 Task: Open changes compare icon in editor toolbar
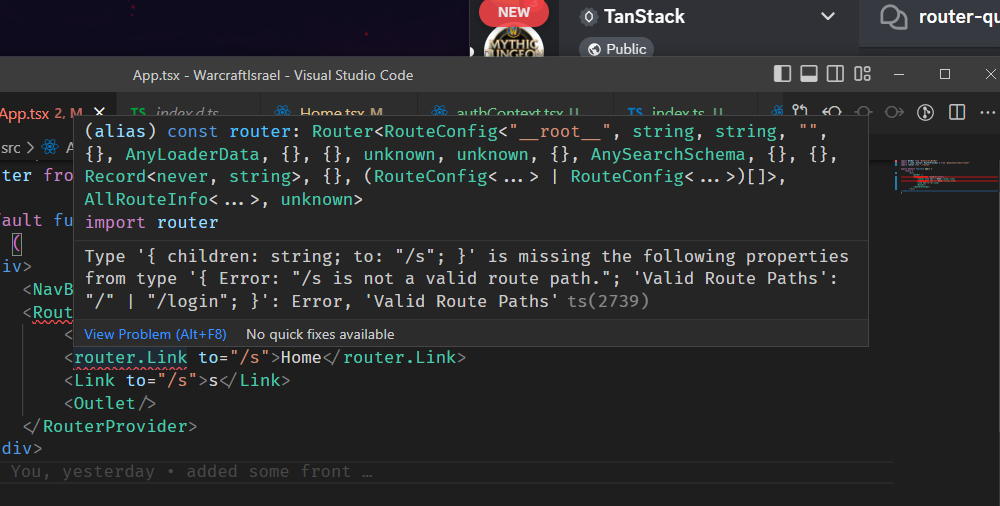tap(800, 111)
